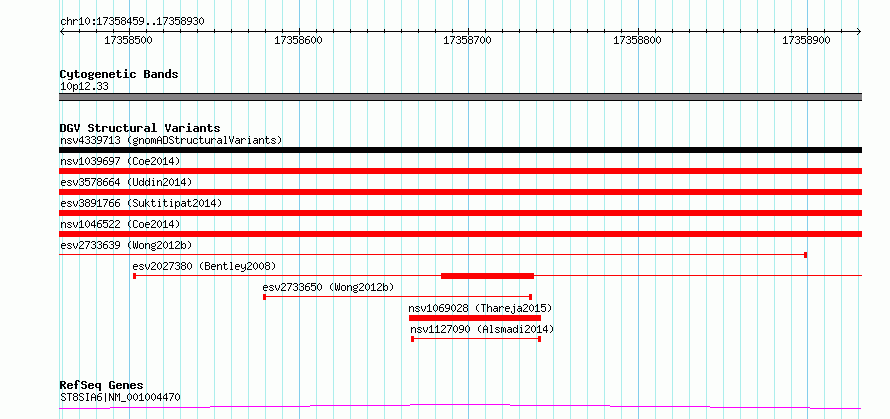Image resolution: width=890 pixels, height=419 pixels.
Task: Click ruler position 17358800
Action: pos(637,40)
